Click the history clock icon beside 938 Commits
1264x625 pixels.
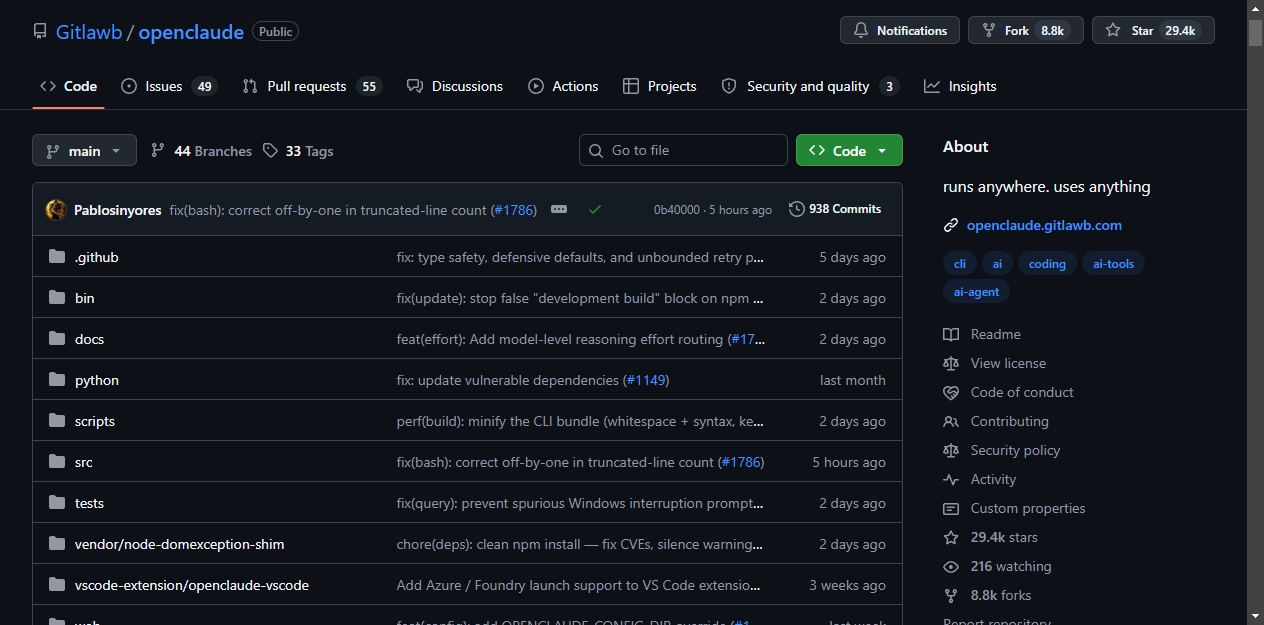(x=797, y=209)
